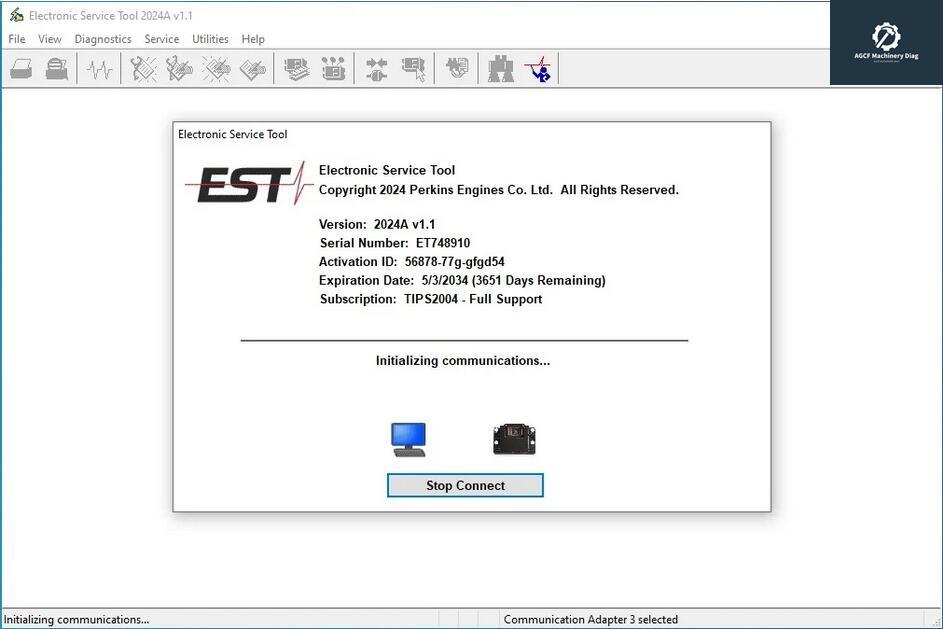Click the red-and-blue graph icon in toolbar
This screenshot has height=629, width=943.
[538, 69]
